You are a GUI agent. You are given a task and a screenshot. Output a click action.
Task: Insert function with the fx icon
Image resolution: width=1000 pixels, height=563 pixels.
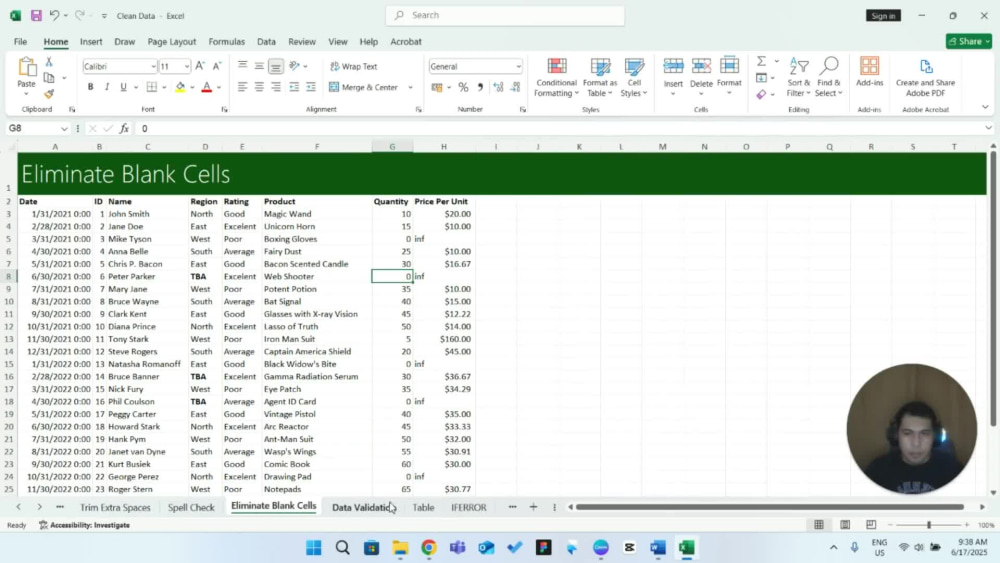(x=124, y=128)
